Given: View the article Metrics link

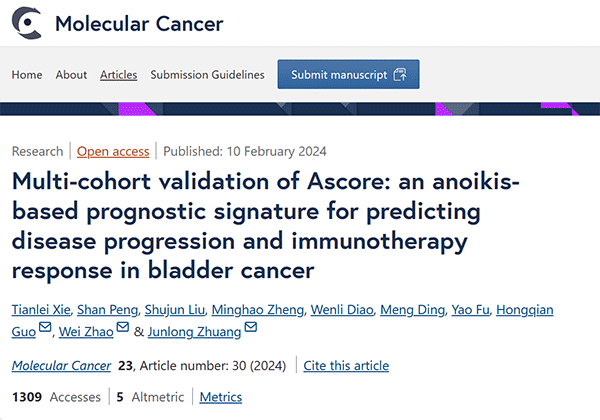Looking at the screenshot, I should [x=220, y=397].
